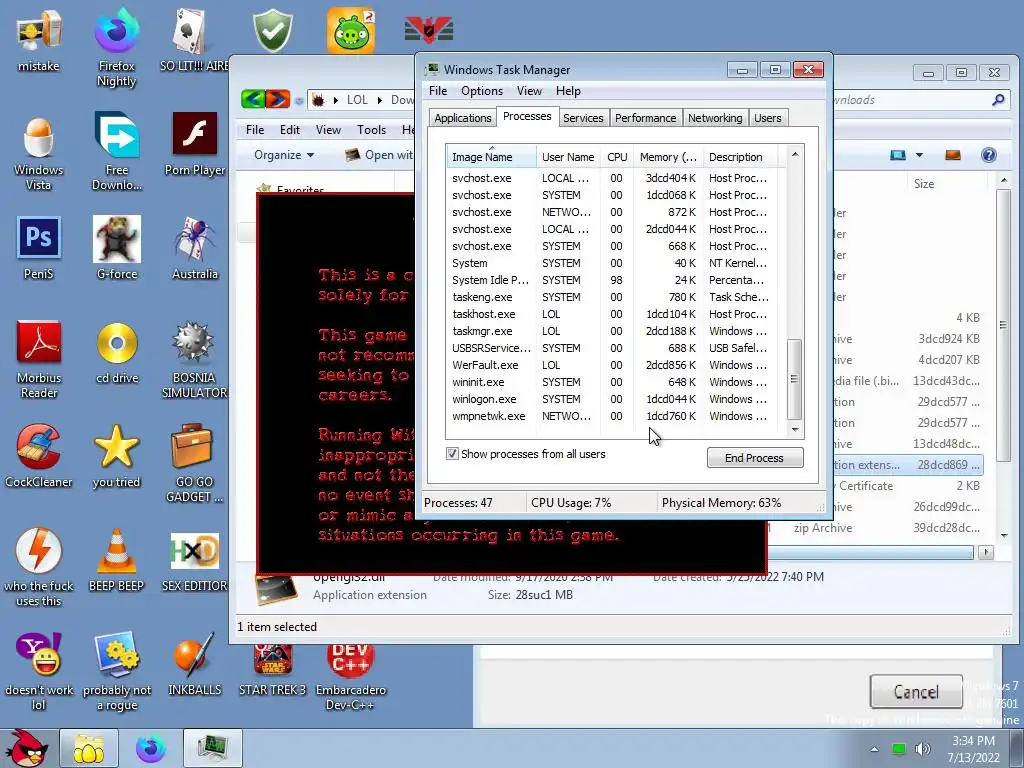The image size is (1024, 768).
Task: Show hidden tray icons arrow
Action: click(874, 749)
